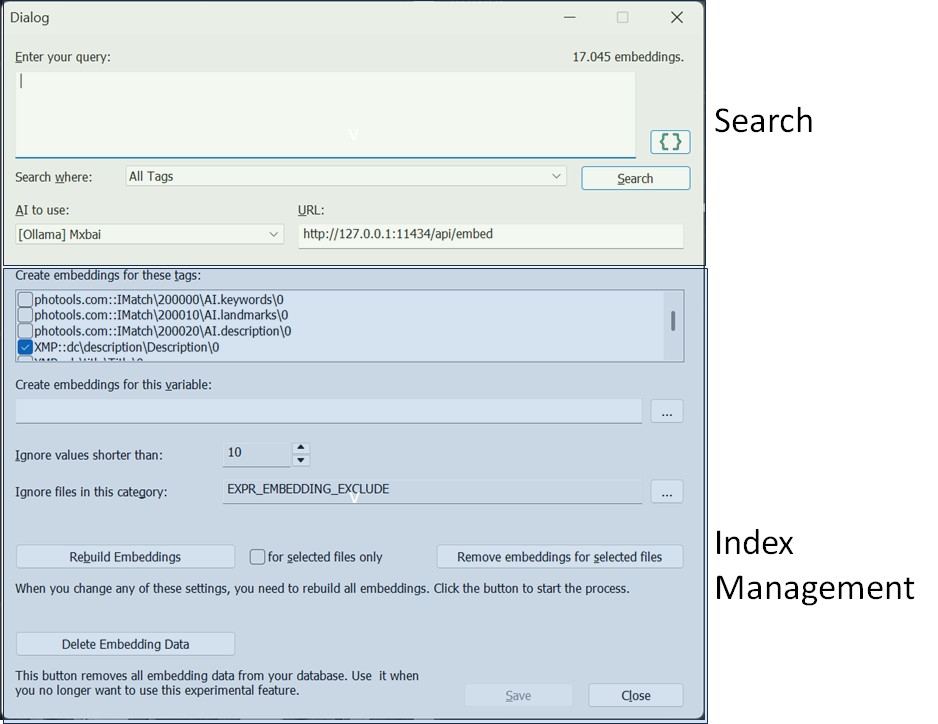Click the Search button
The image size is (938, 724).
coord(635,177)
